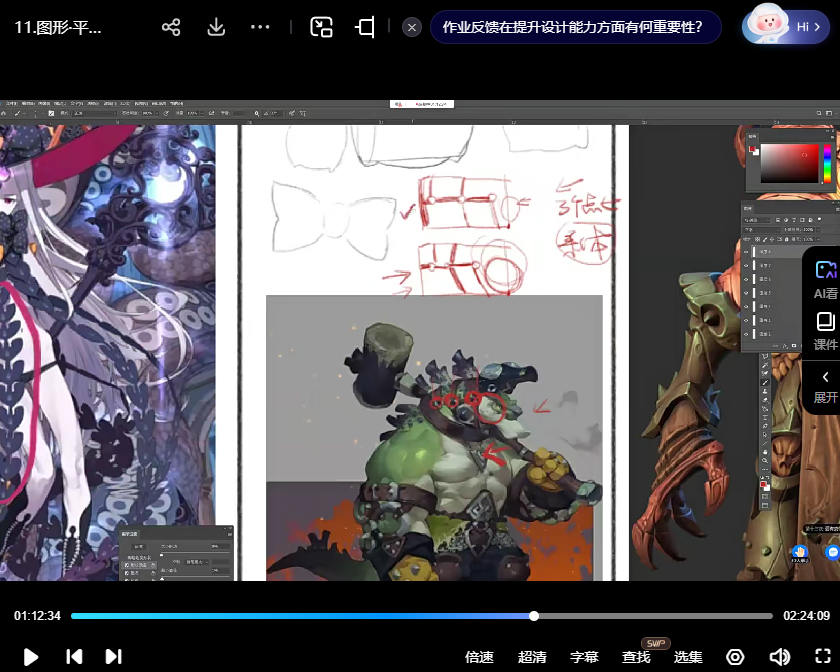Expand the side panel with 展开 chevron

(x=825, y=386)
